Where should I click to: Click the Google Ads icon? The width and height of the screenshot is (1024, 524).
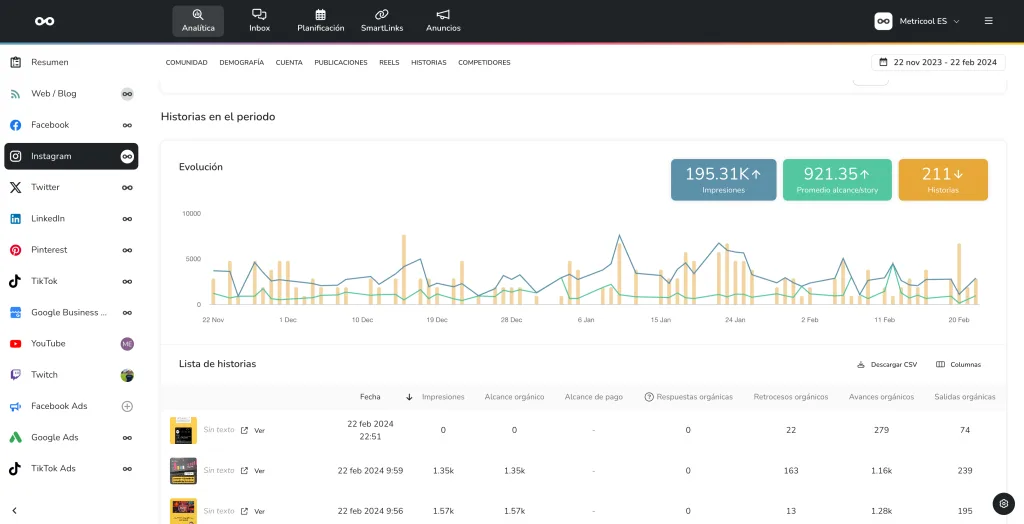[x=16, y=437]
